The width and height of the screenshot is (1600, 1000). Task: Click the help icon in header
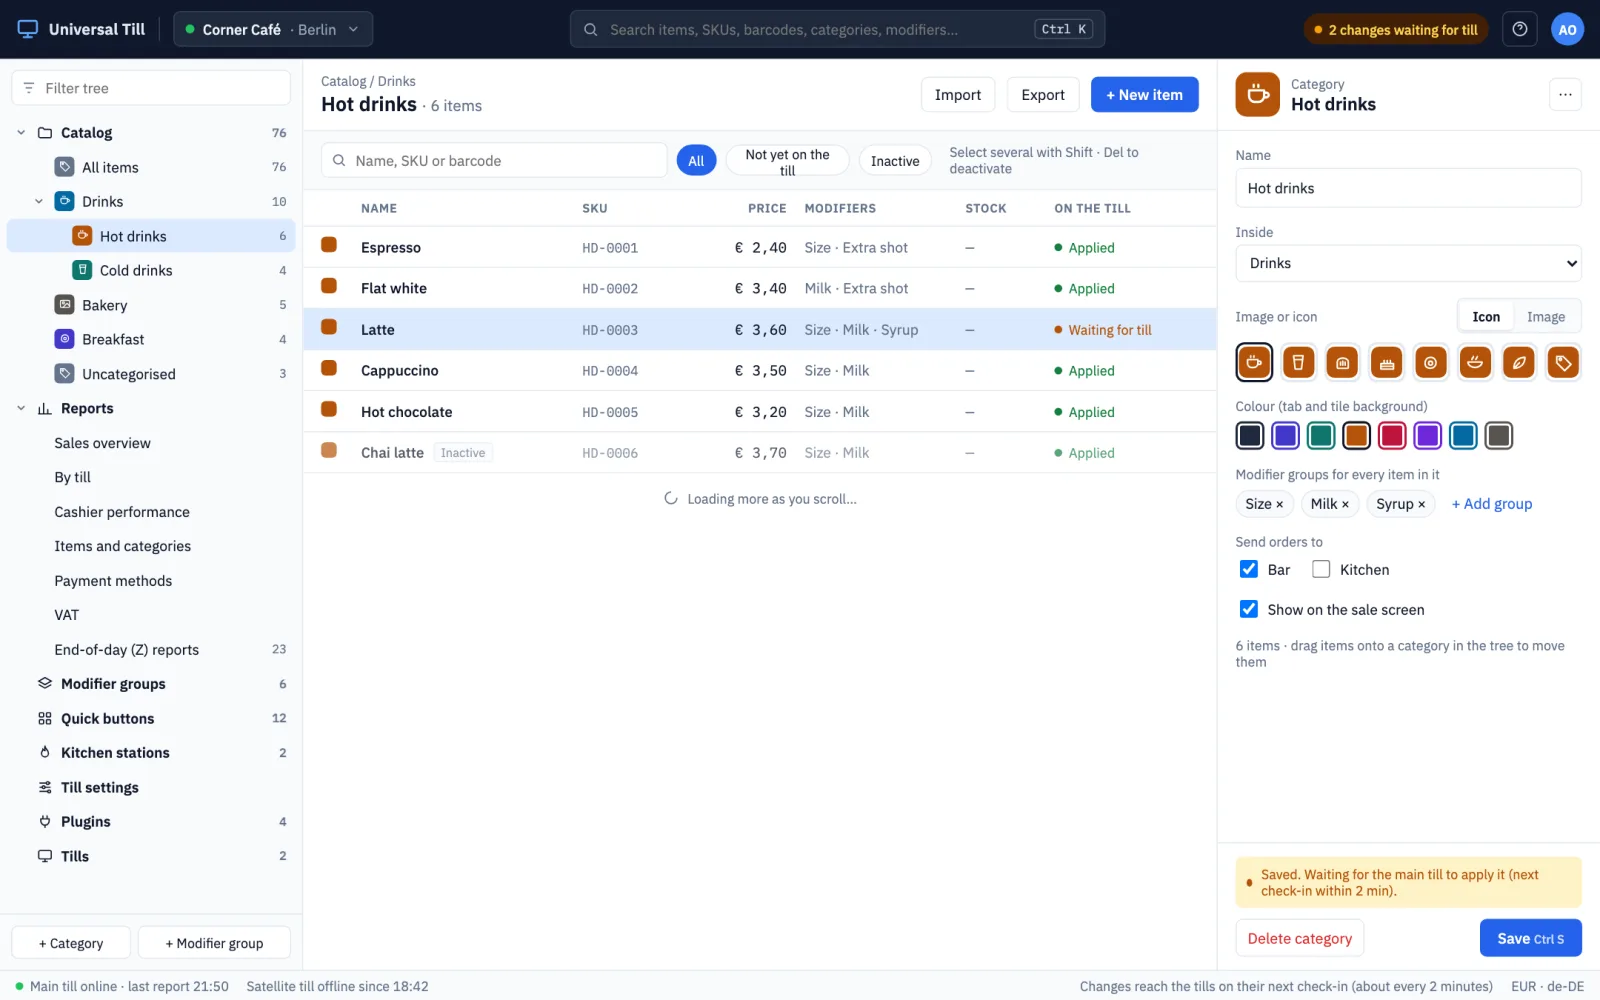1520,29
